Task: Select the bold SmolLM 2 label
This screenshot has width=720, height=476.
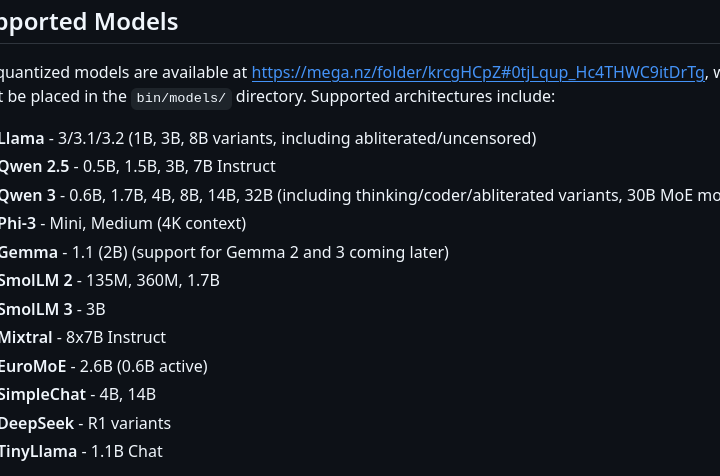Action: coord(36,280)
